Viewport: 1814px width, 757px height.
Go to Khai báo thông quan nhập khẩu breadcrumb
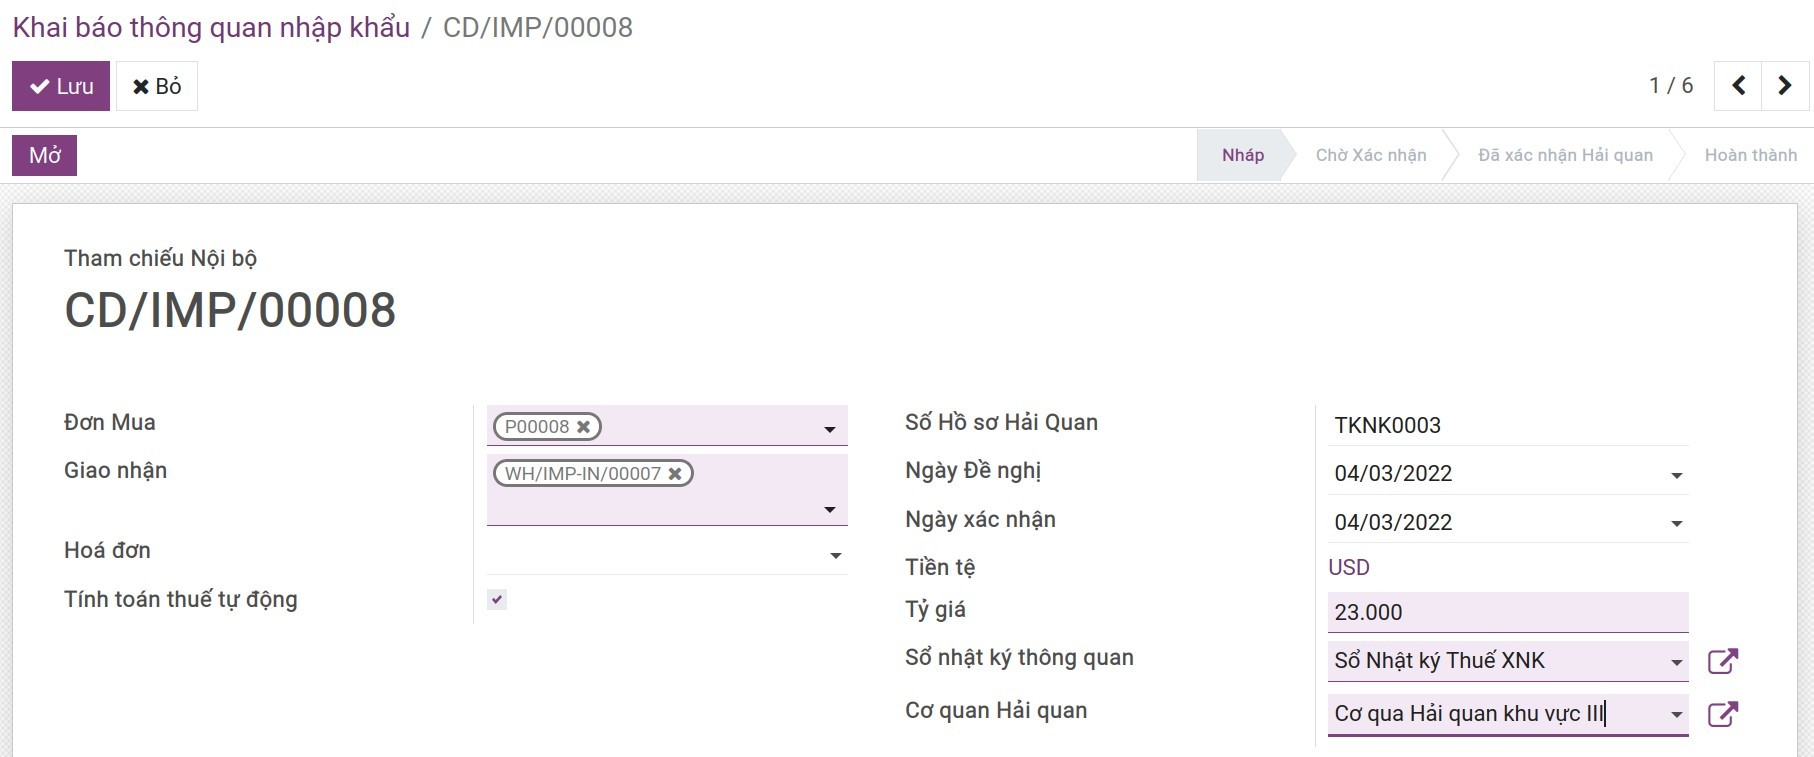coord(211,27)
